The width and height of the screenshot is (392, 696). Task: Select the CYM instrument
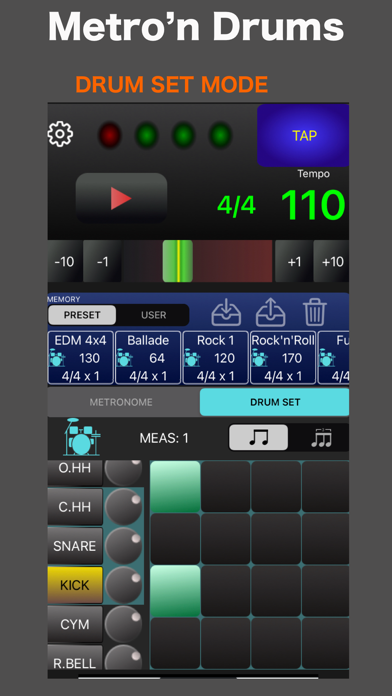click(x=75, y=624)
